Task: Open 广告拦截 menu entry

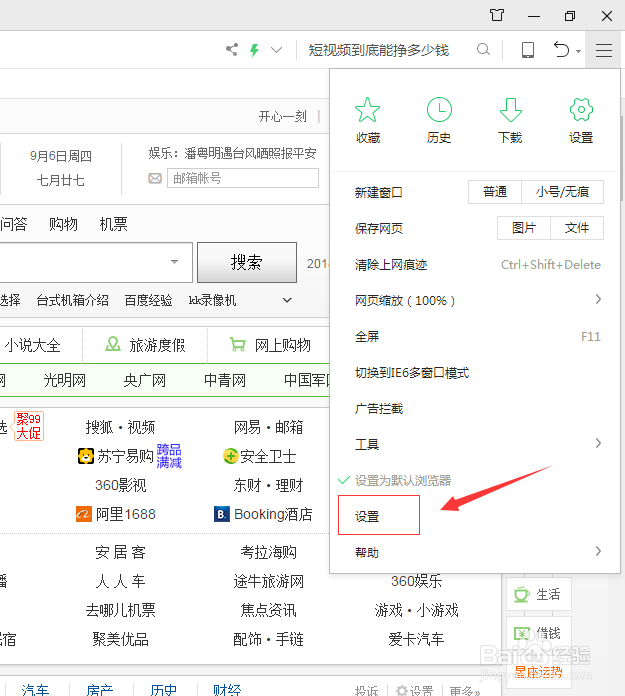Action: [475, 408]
